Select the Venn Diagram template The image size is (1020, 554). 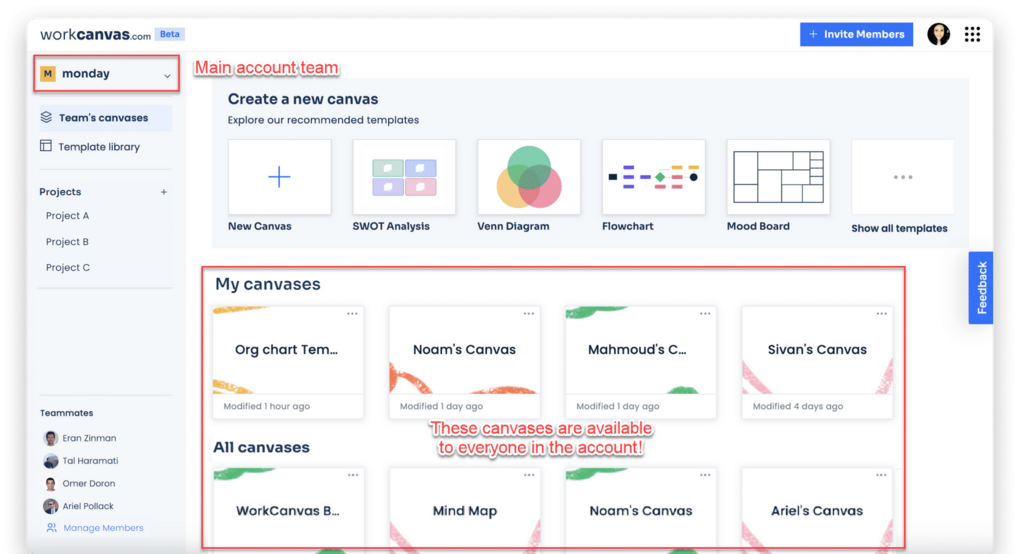529,177
